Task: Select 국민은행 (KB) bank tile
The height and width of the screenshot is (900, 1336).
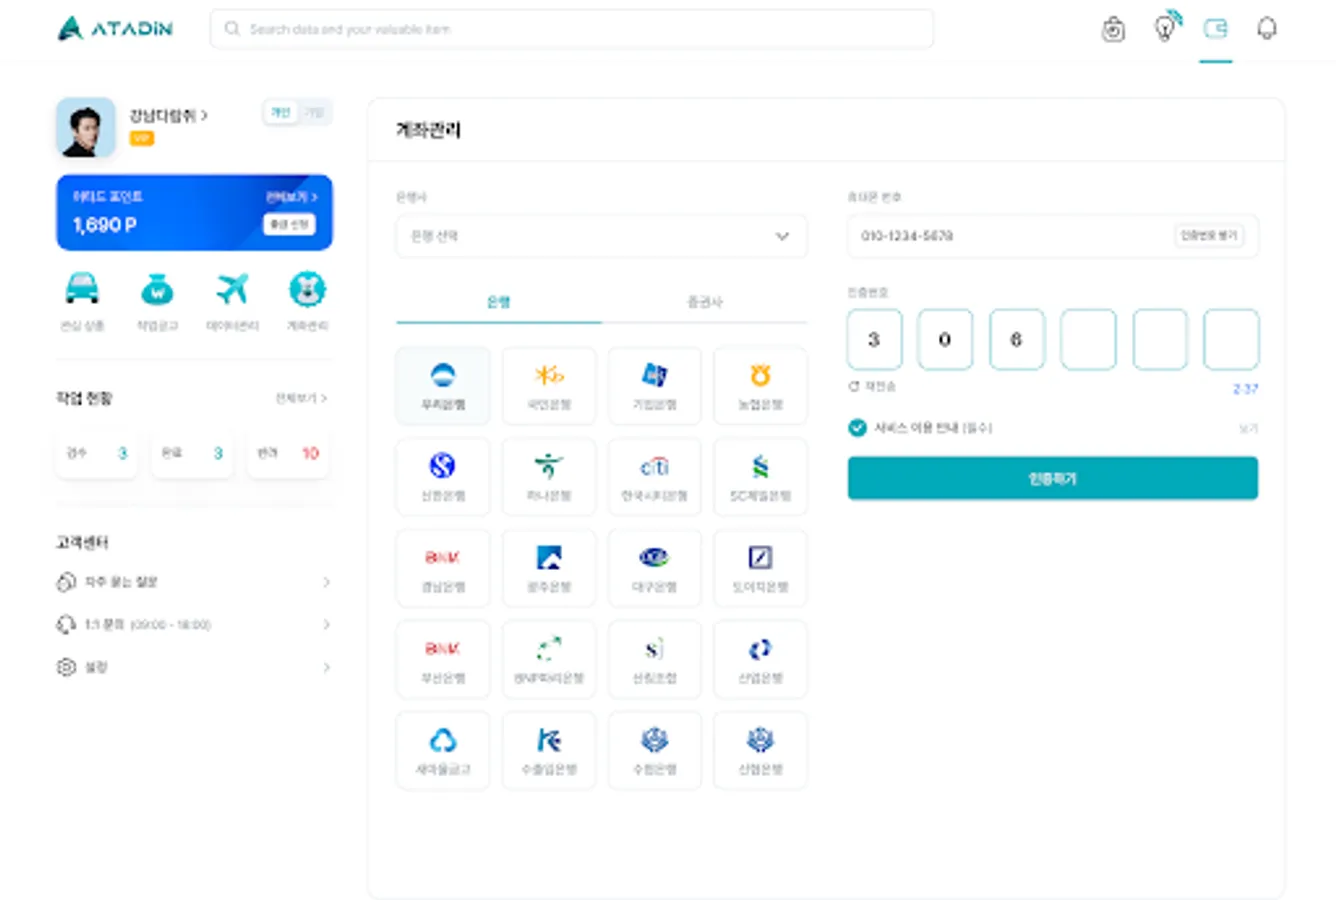Action: (549, 385)
